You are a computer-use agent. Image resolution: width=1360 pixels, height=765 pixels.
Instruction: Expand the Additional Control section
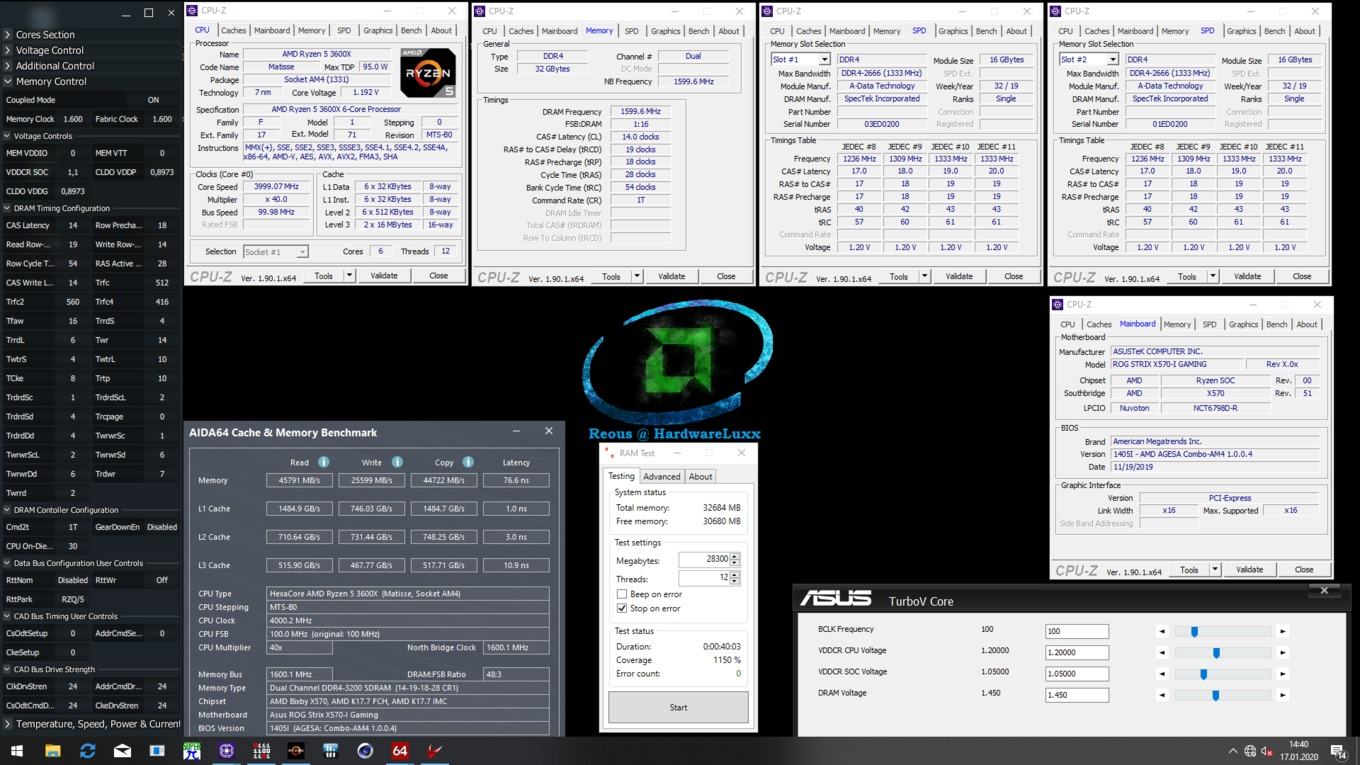coord(8,66)
